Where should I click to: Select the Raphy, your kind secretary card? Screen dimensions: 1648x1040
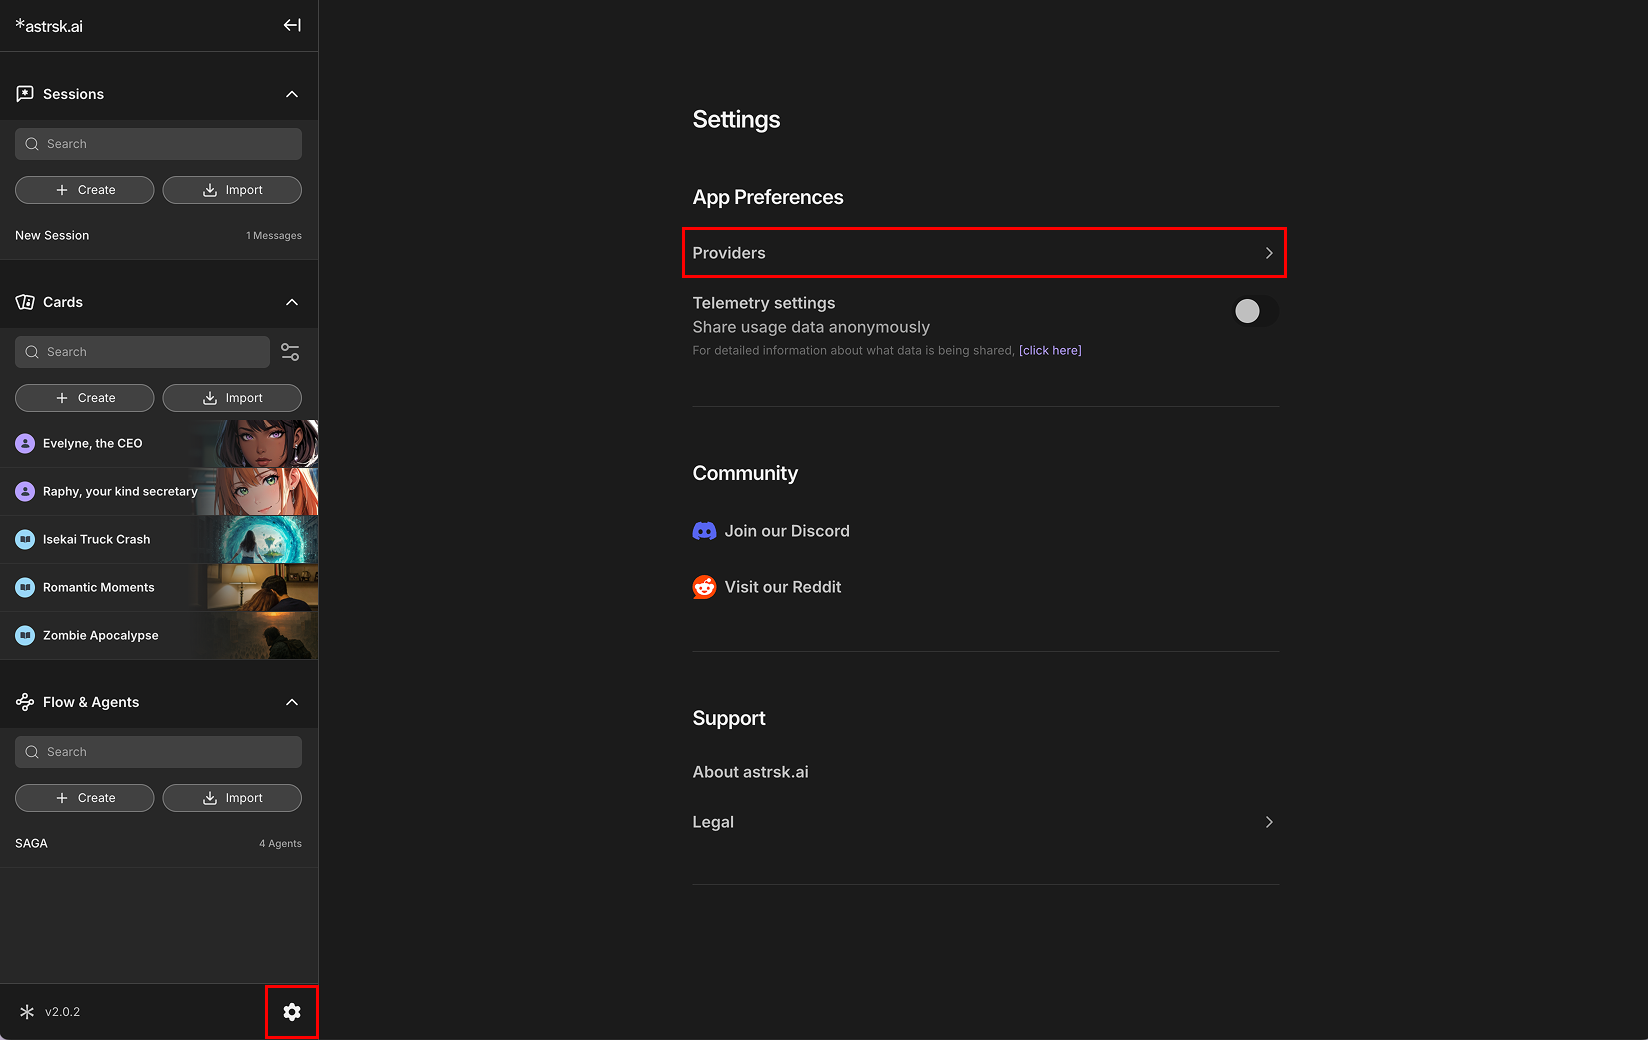(159, 491)
